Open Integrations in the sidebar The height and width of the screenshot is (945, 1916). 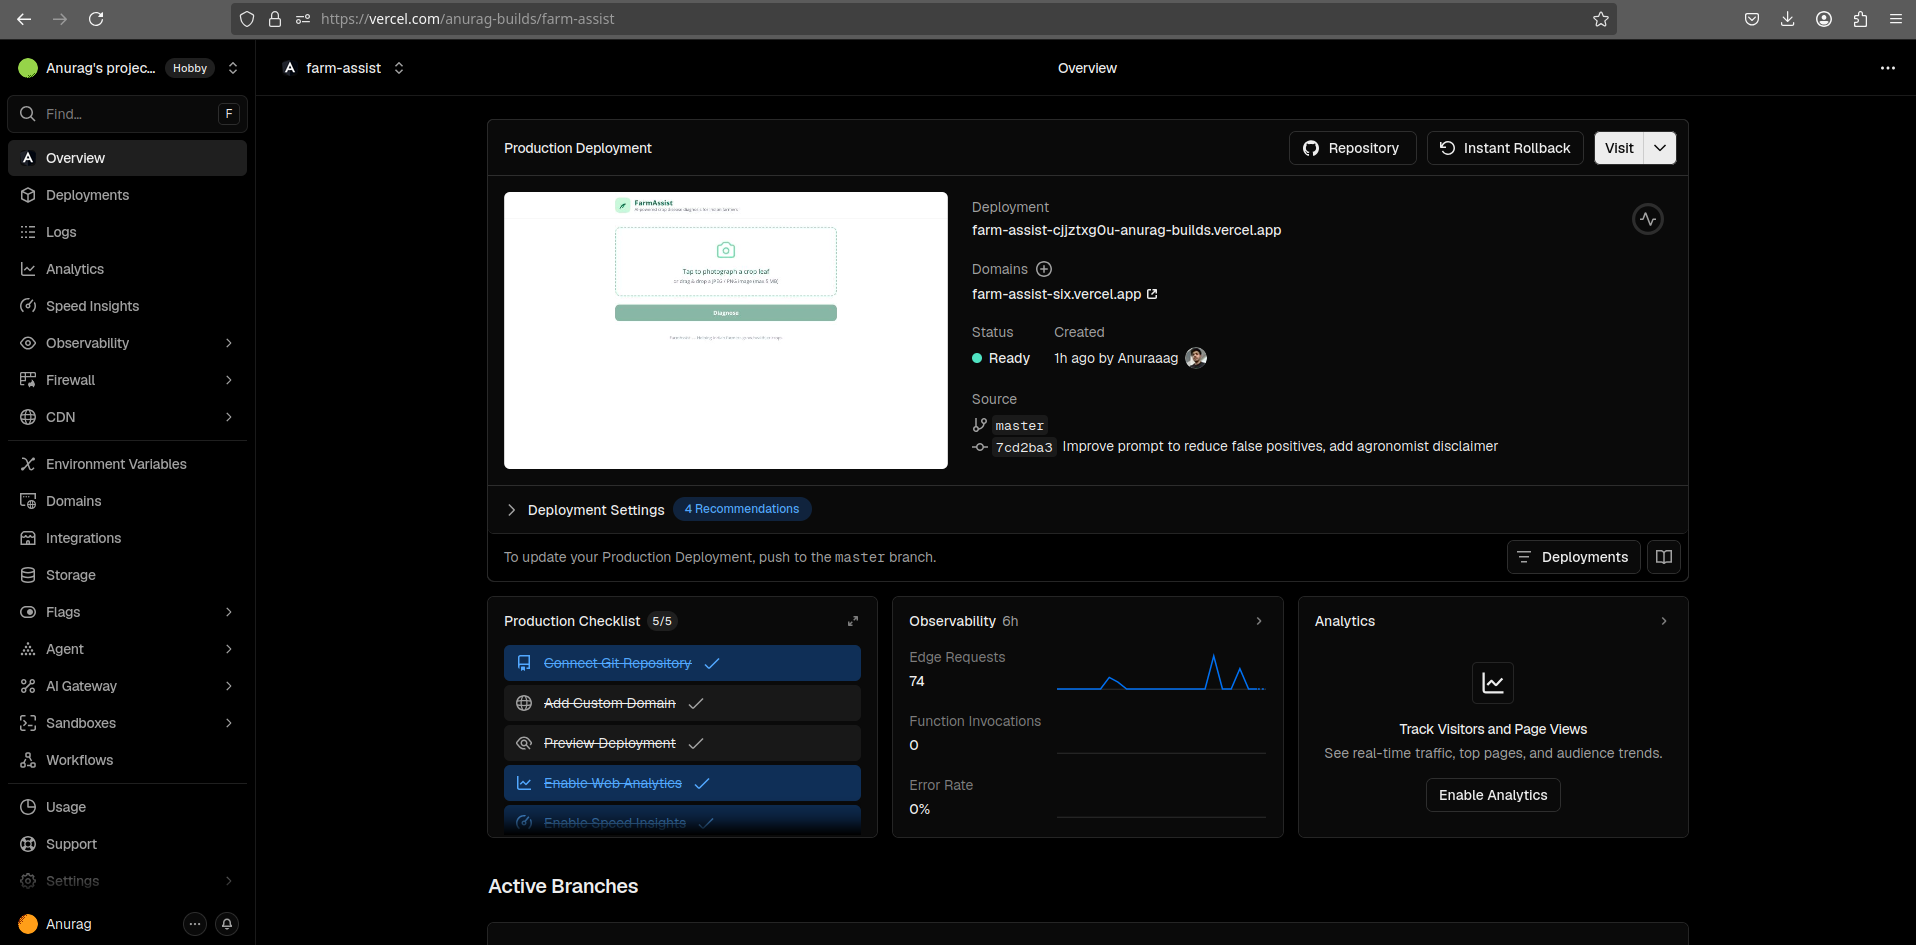pyautogui.click(x=127, y=538)
